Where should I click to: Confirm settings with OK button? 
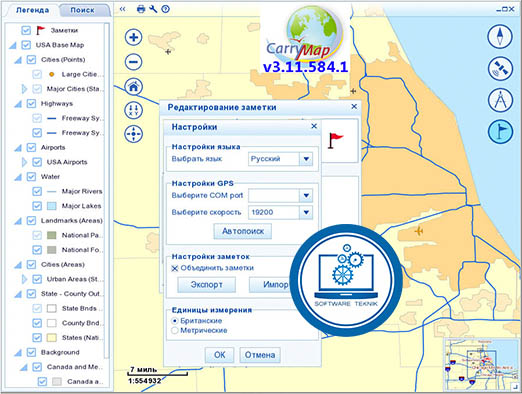[x=219, y=355]
